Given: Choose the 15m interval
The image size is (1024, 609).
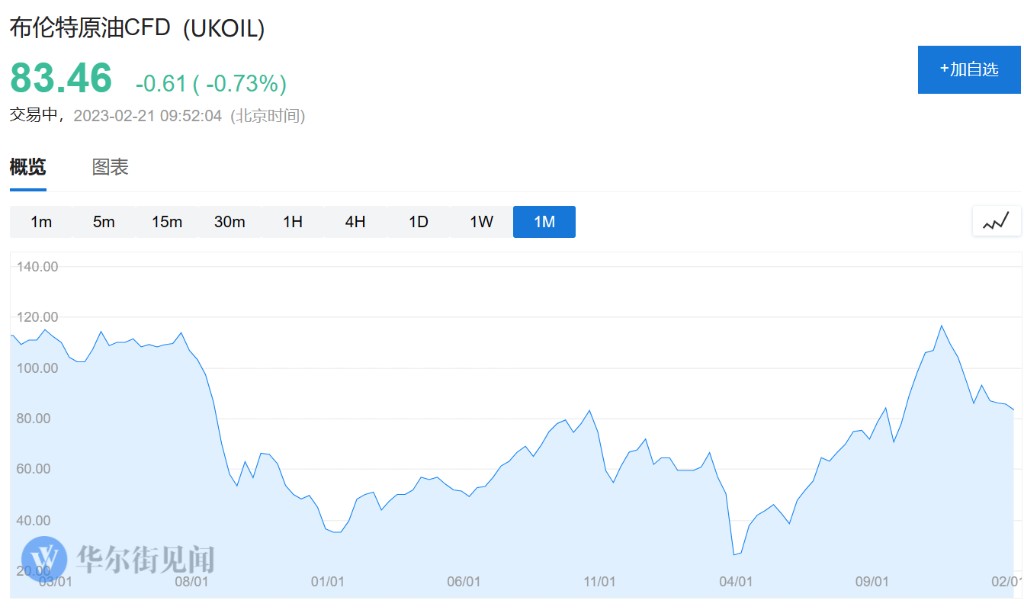Looking at the screenshot, I should pyautogui.click(x=167, y=222).
